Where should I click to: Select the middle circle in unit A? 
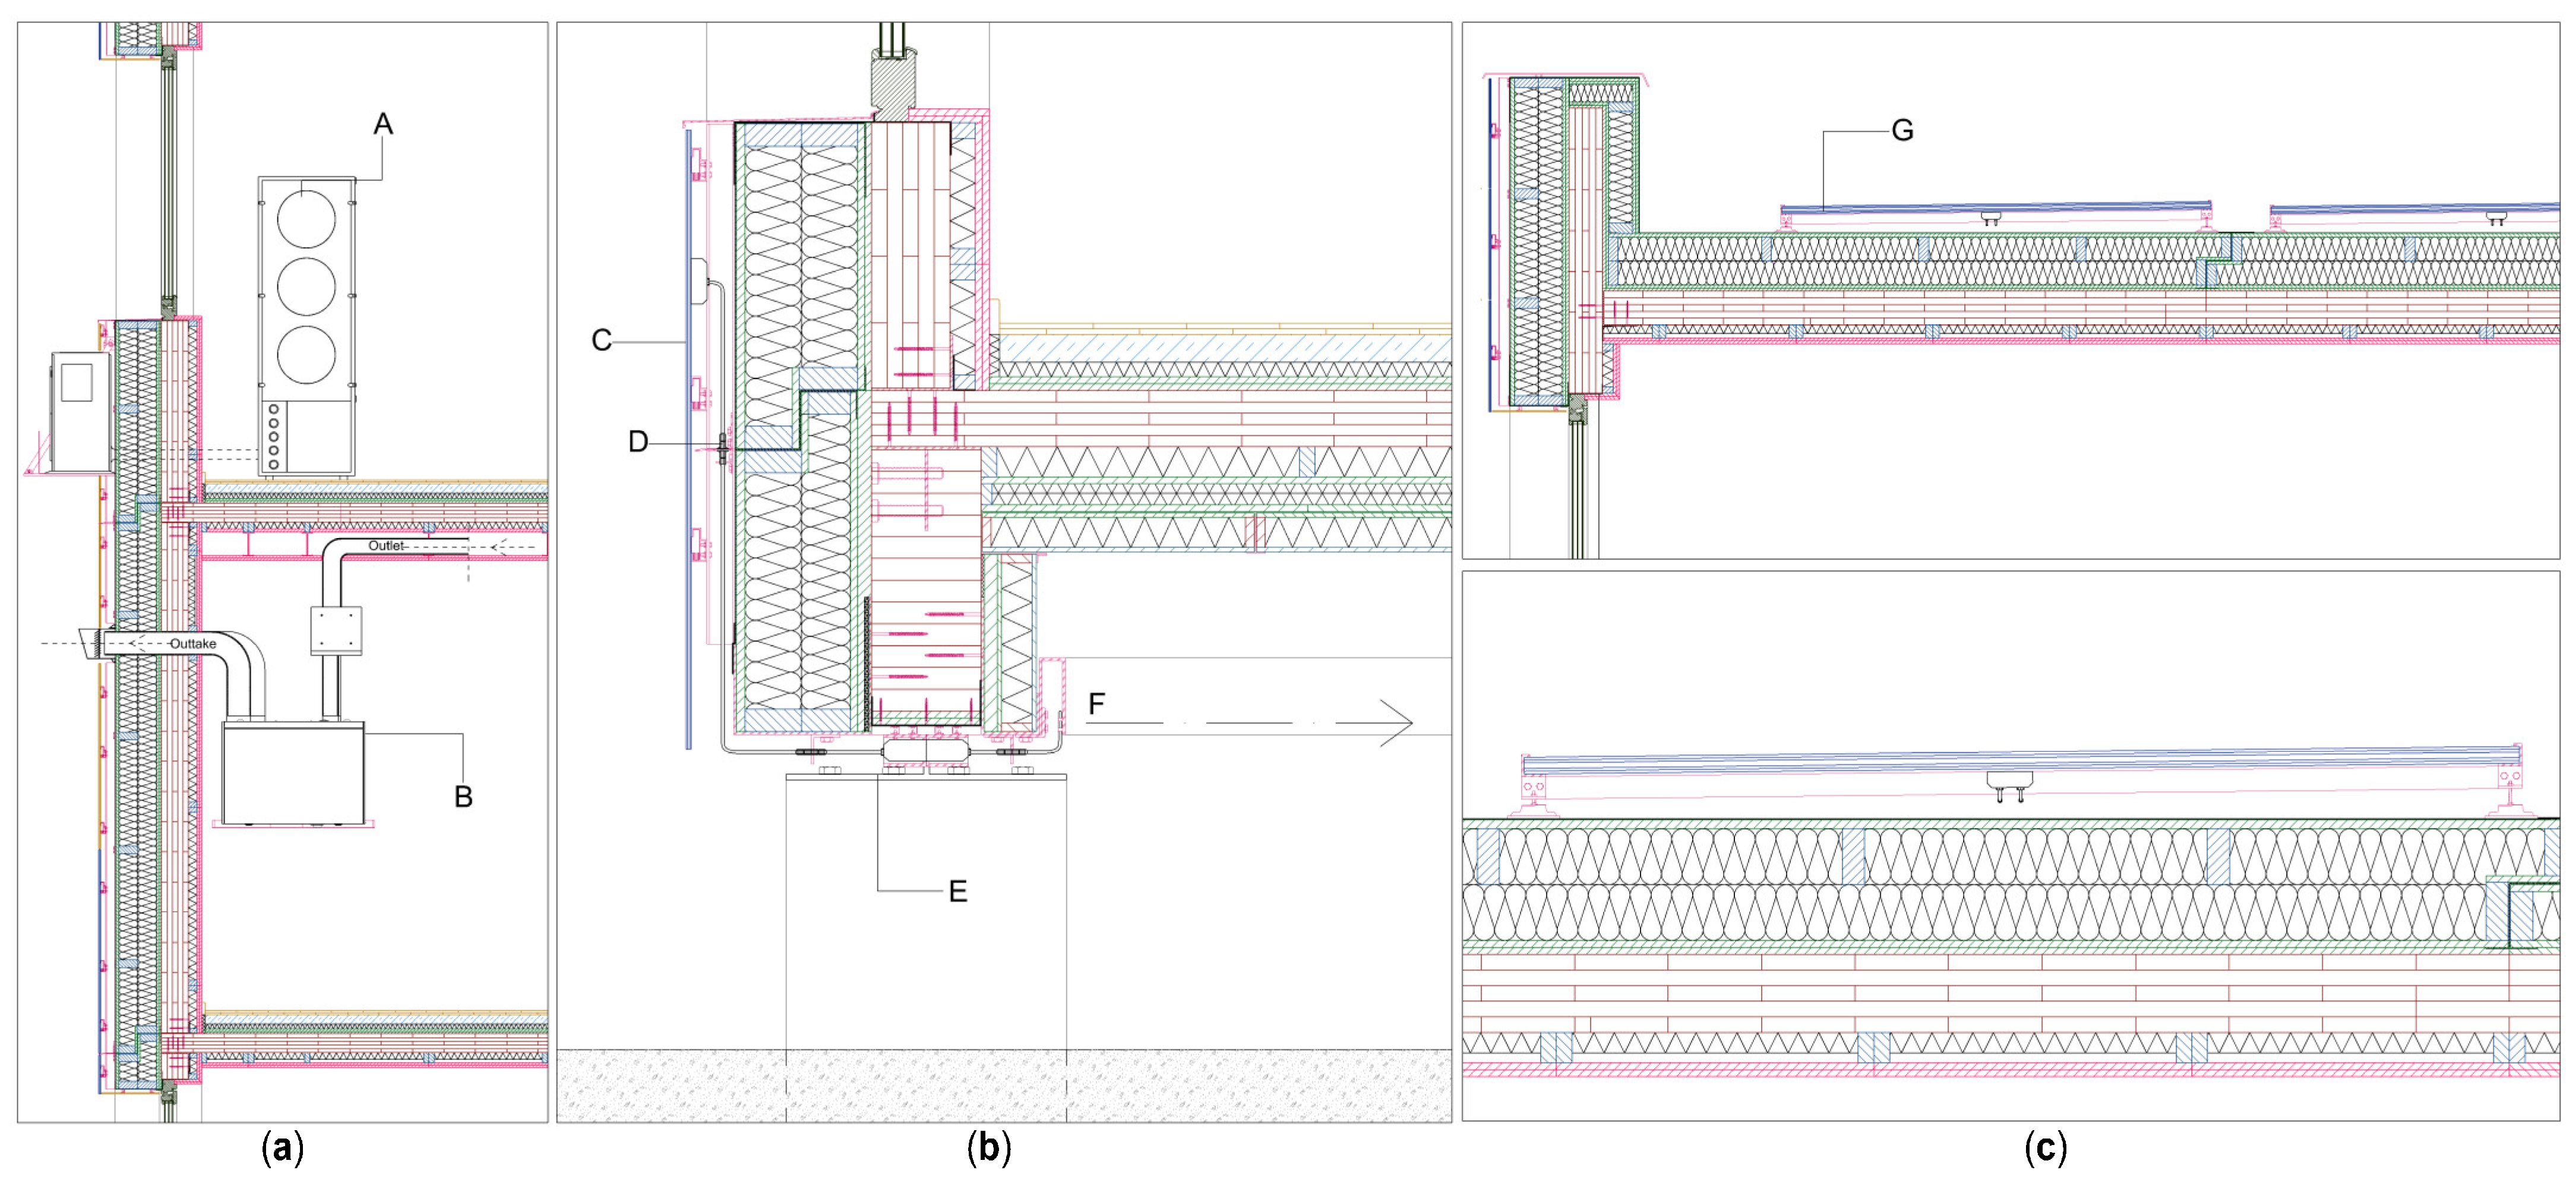click(x=306, y=287)
